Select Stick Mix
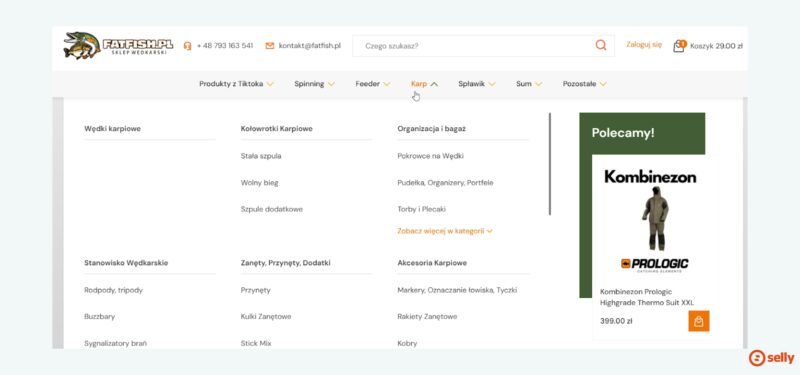800x375 pixels. pos(256,343)
